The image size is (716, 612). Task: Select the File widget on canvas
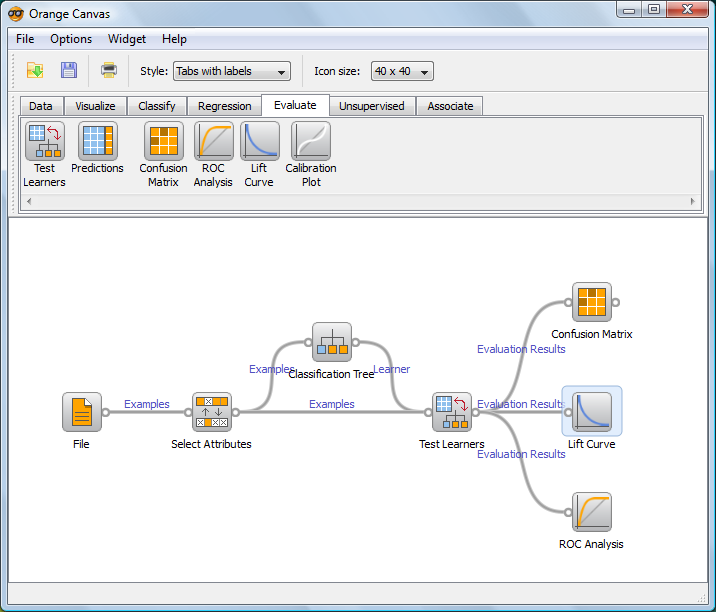tap(82, 412)
